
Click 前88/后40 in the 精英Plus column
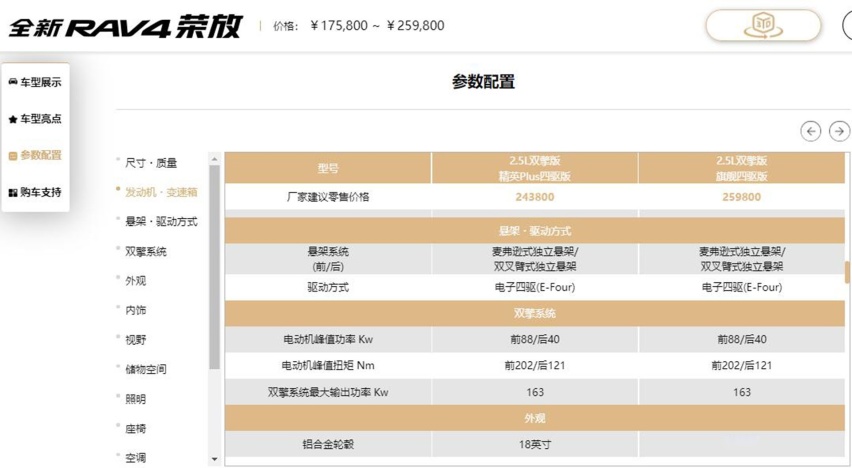click(x=535, y=339)
